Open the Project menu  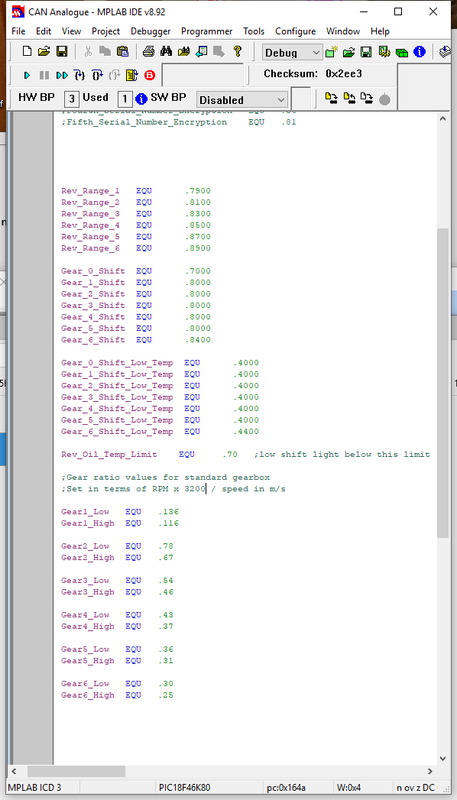pyautogui.click(x=106, y=31)
